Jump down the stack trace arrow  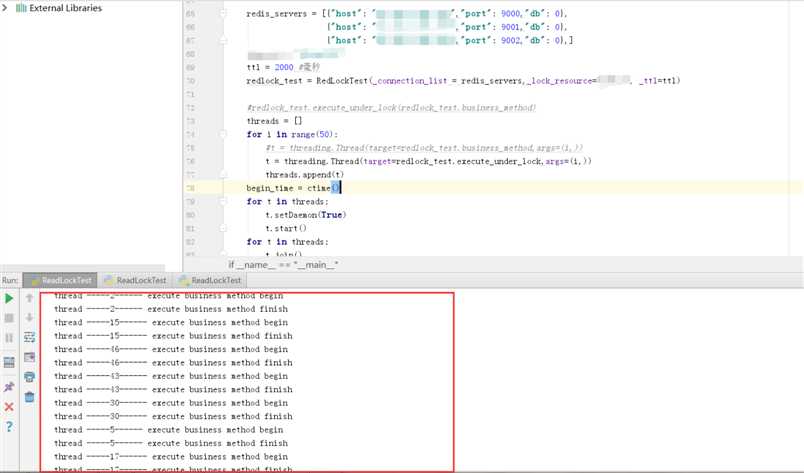[29, 318]
